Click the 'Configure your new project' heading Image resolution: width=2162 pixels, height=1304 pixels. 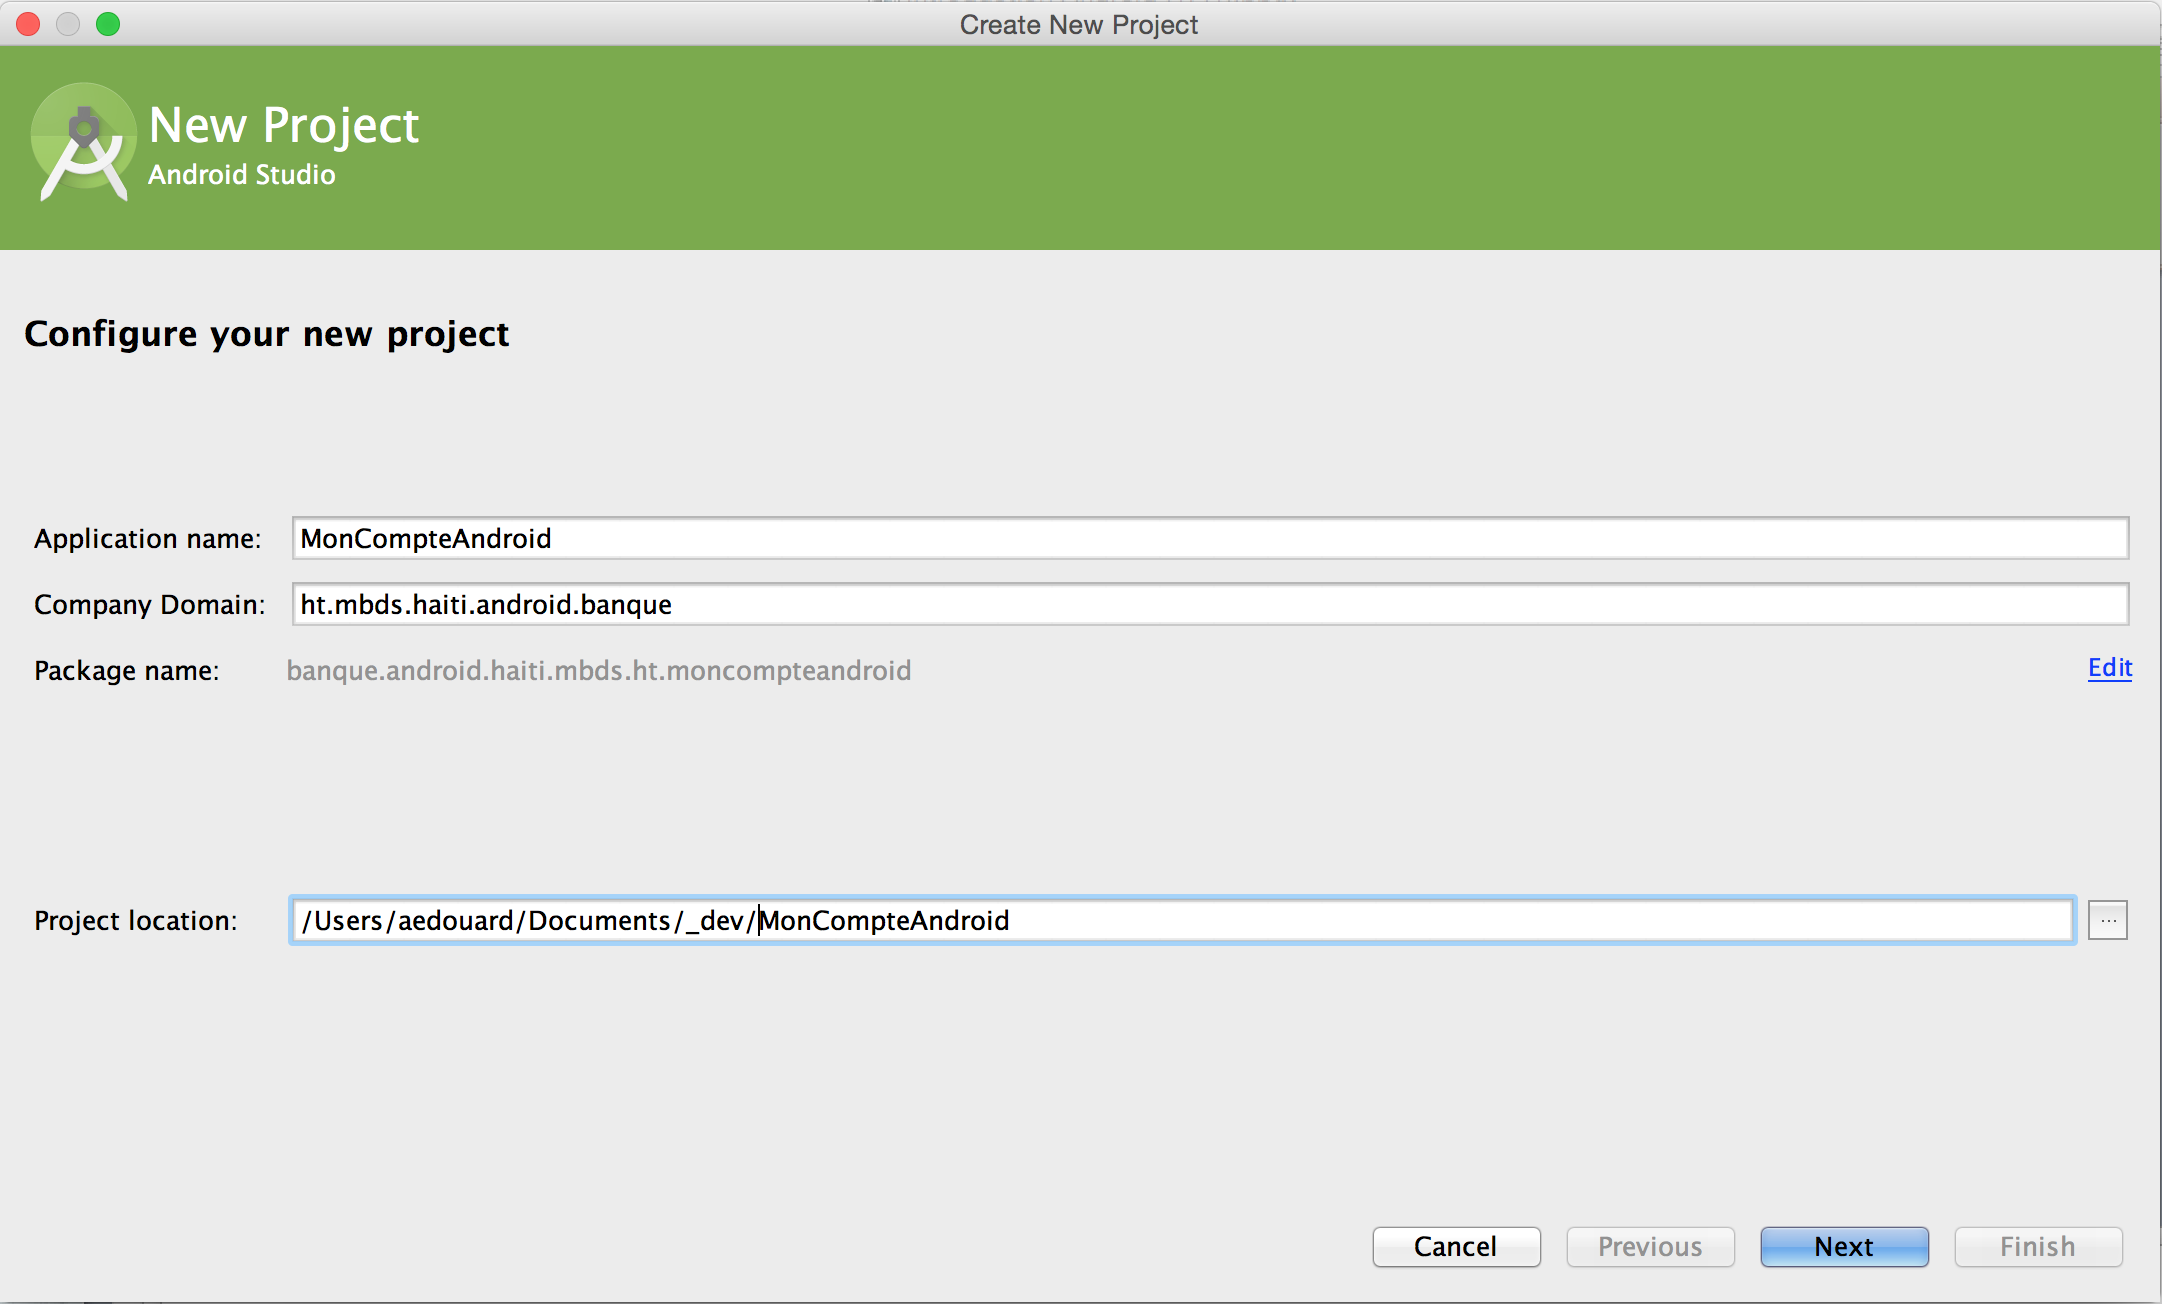267,334
